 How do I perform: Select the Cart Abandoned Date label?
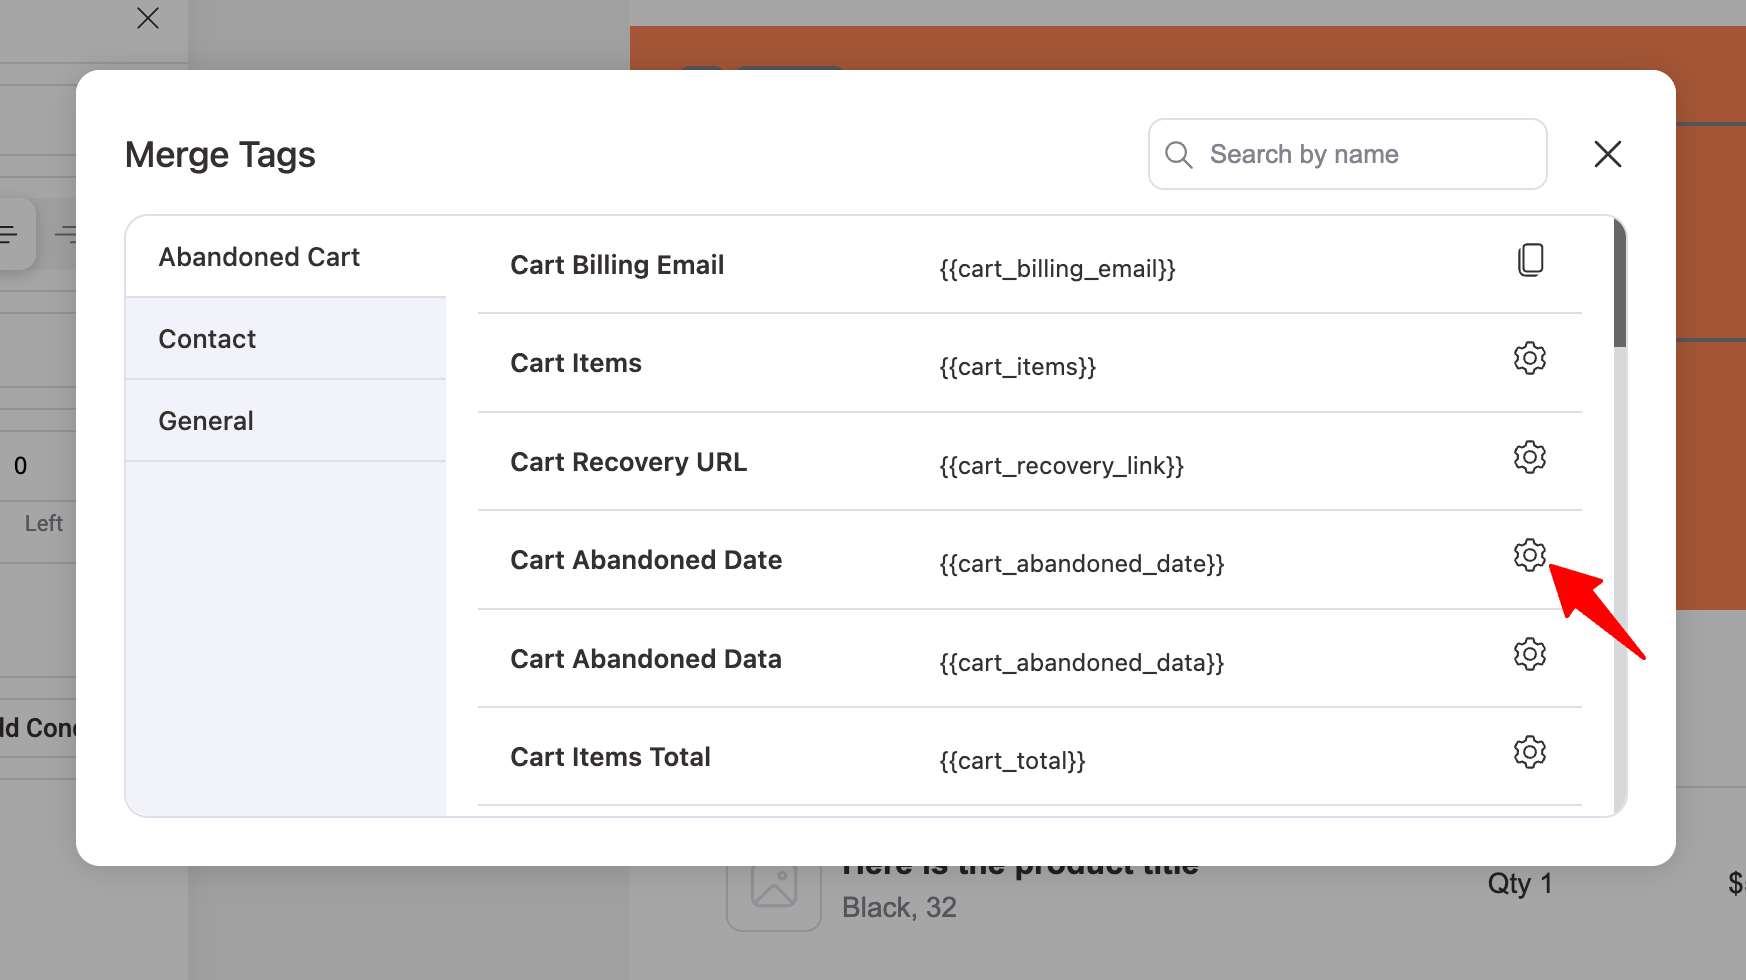(x=646, y=560)
